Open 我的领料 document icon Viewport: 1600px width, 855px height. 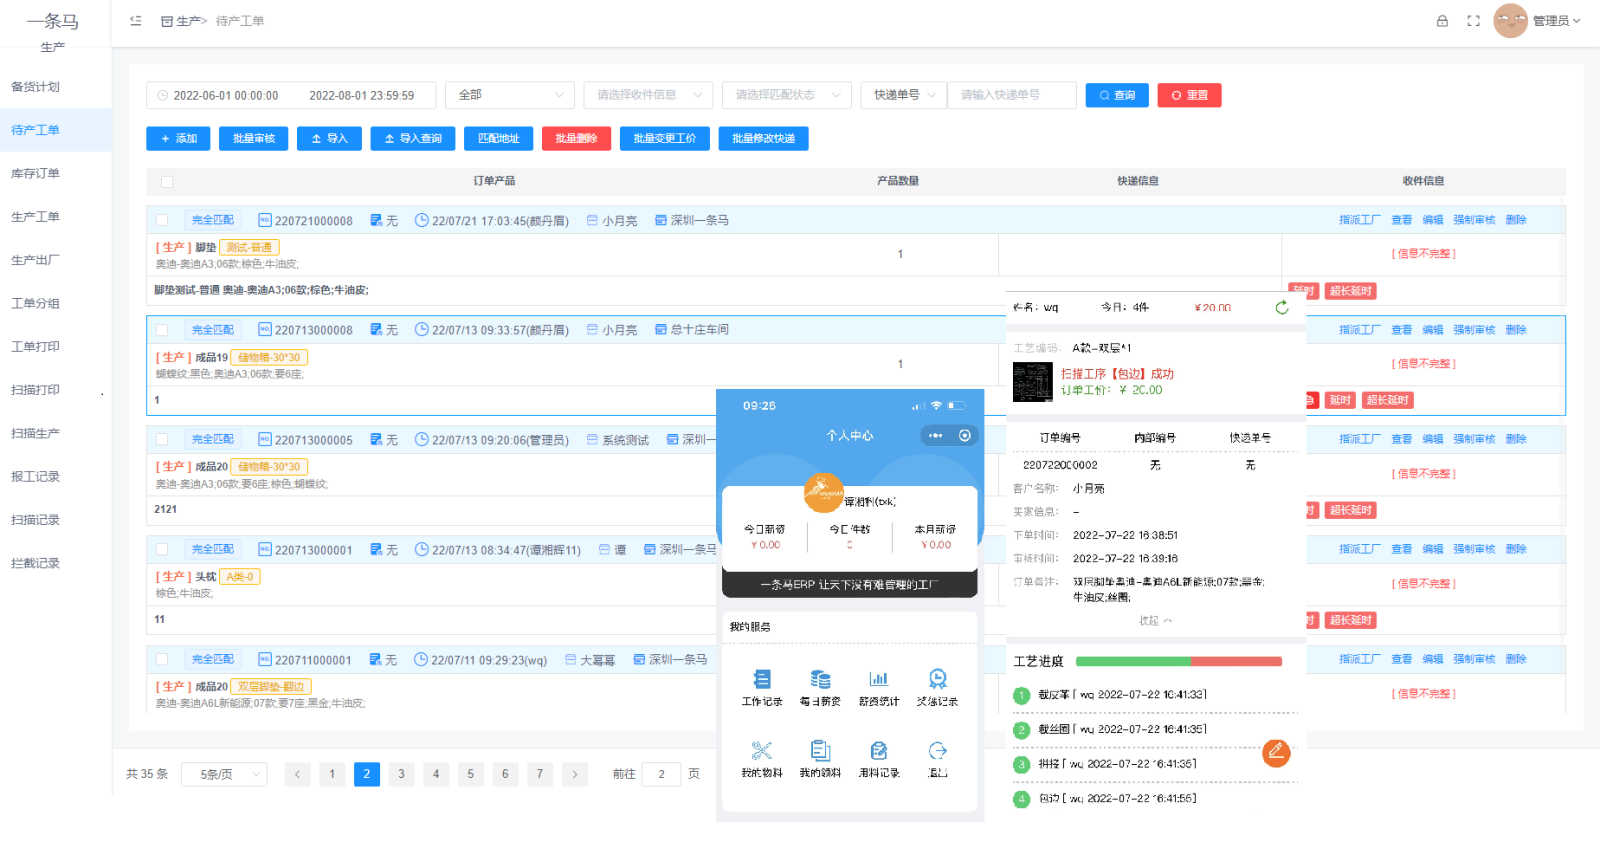tap(820, 750)
